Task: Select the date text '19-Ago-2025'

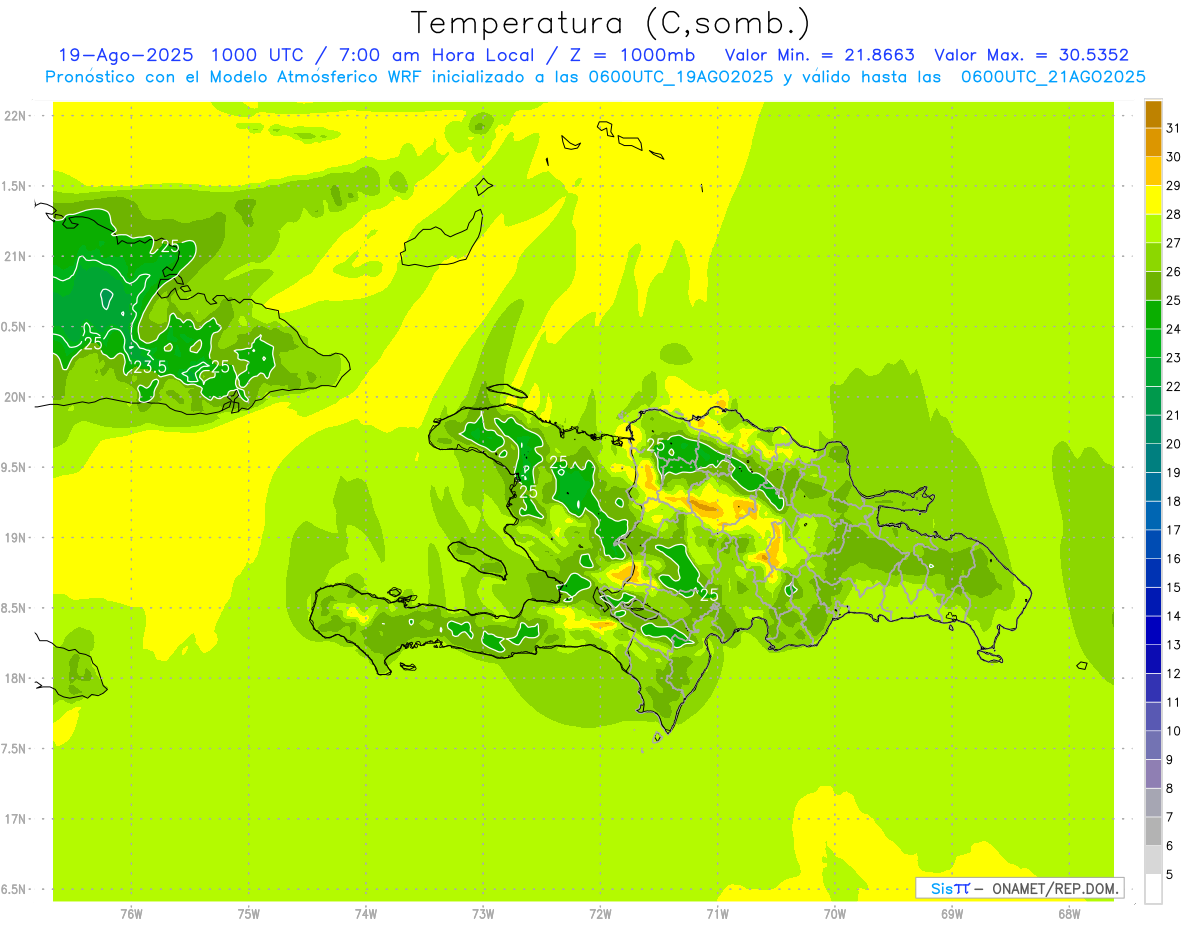Action: (x=125, y=55)
